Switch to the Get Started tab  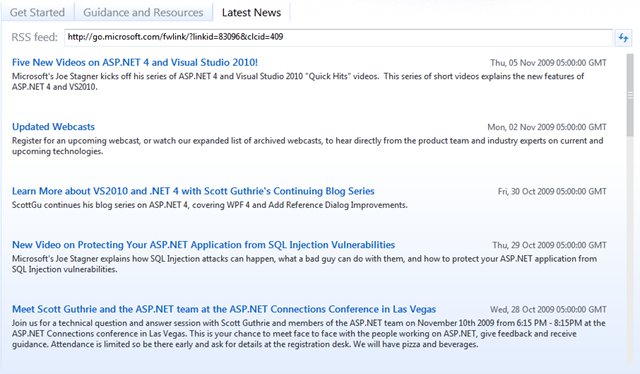(x=37, y=12)
